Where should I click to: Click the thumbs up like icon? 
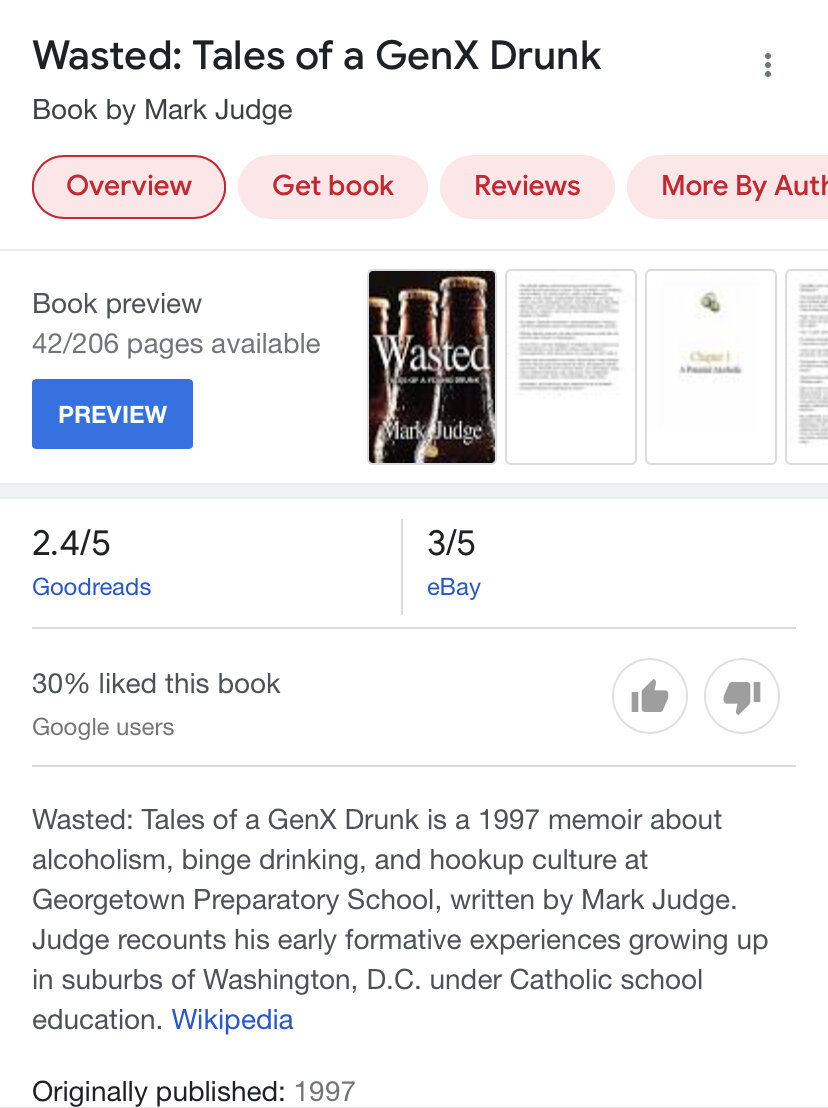(x=650, y=696)
